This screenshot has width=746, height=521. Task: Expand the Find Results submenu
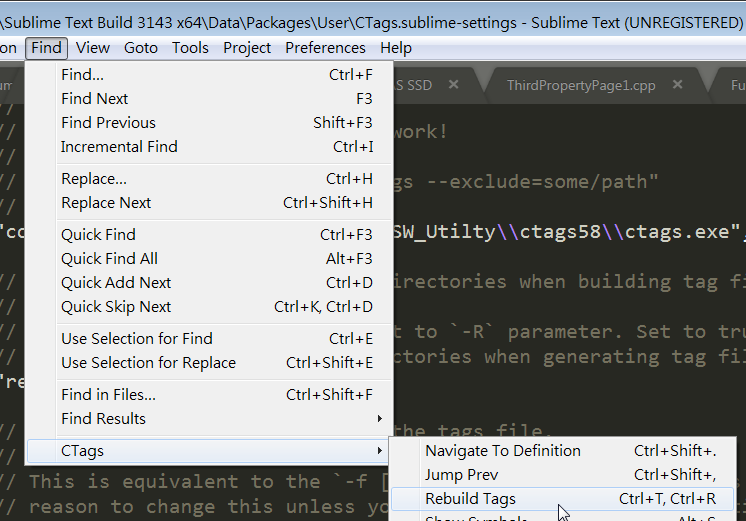(209, 419)
